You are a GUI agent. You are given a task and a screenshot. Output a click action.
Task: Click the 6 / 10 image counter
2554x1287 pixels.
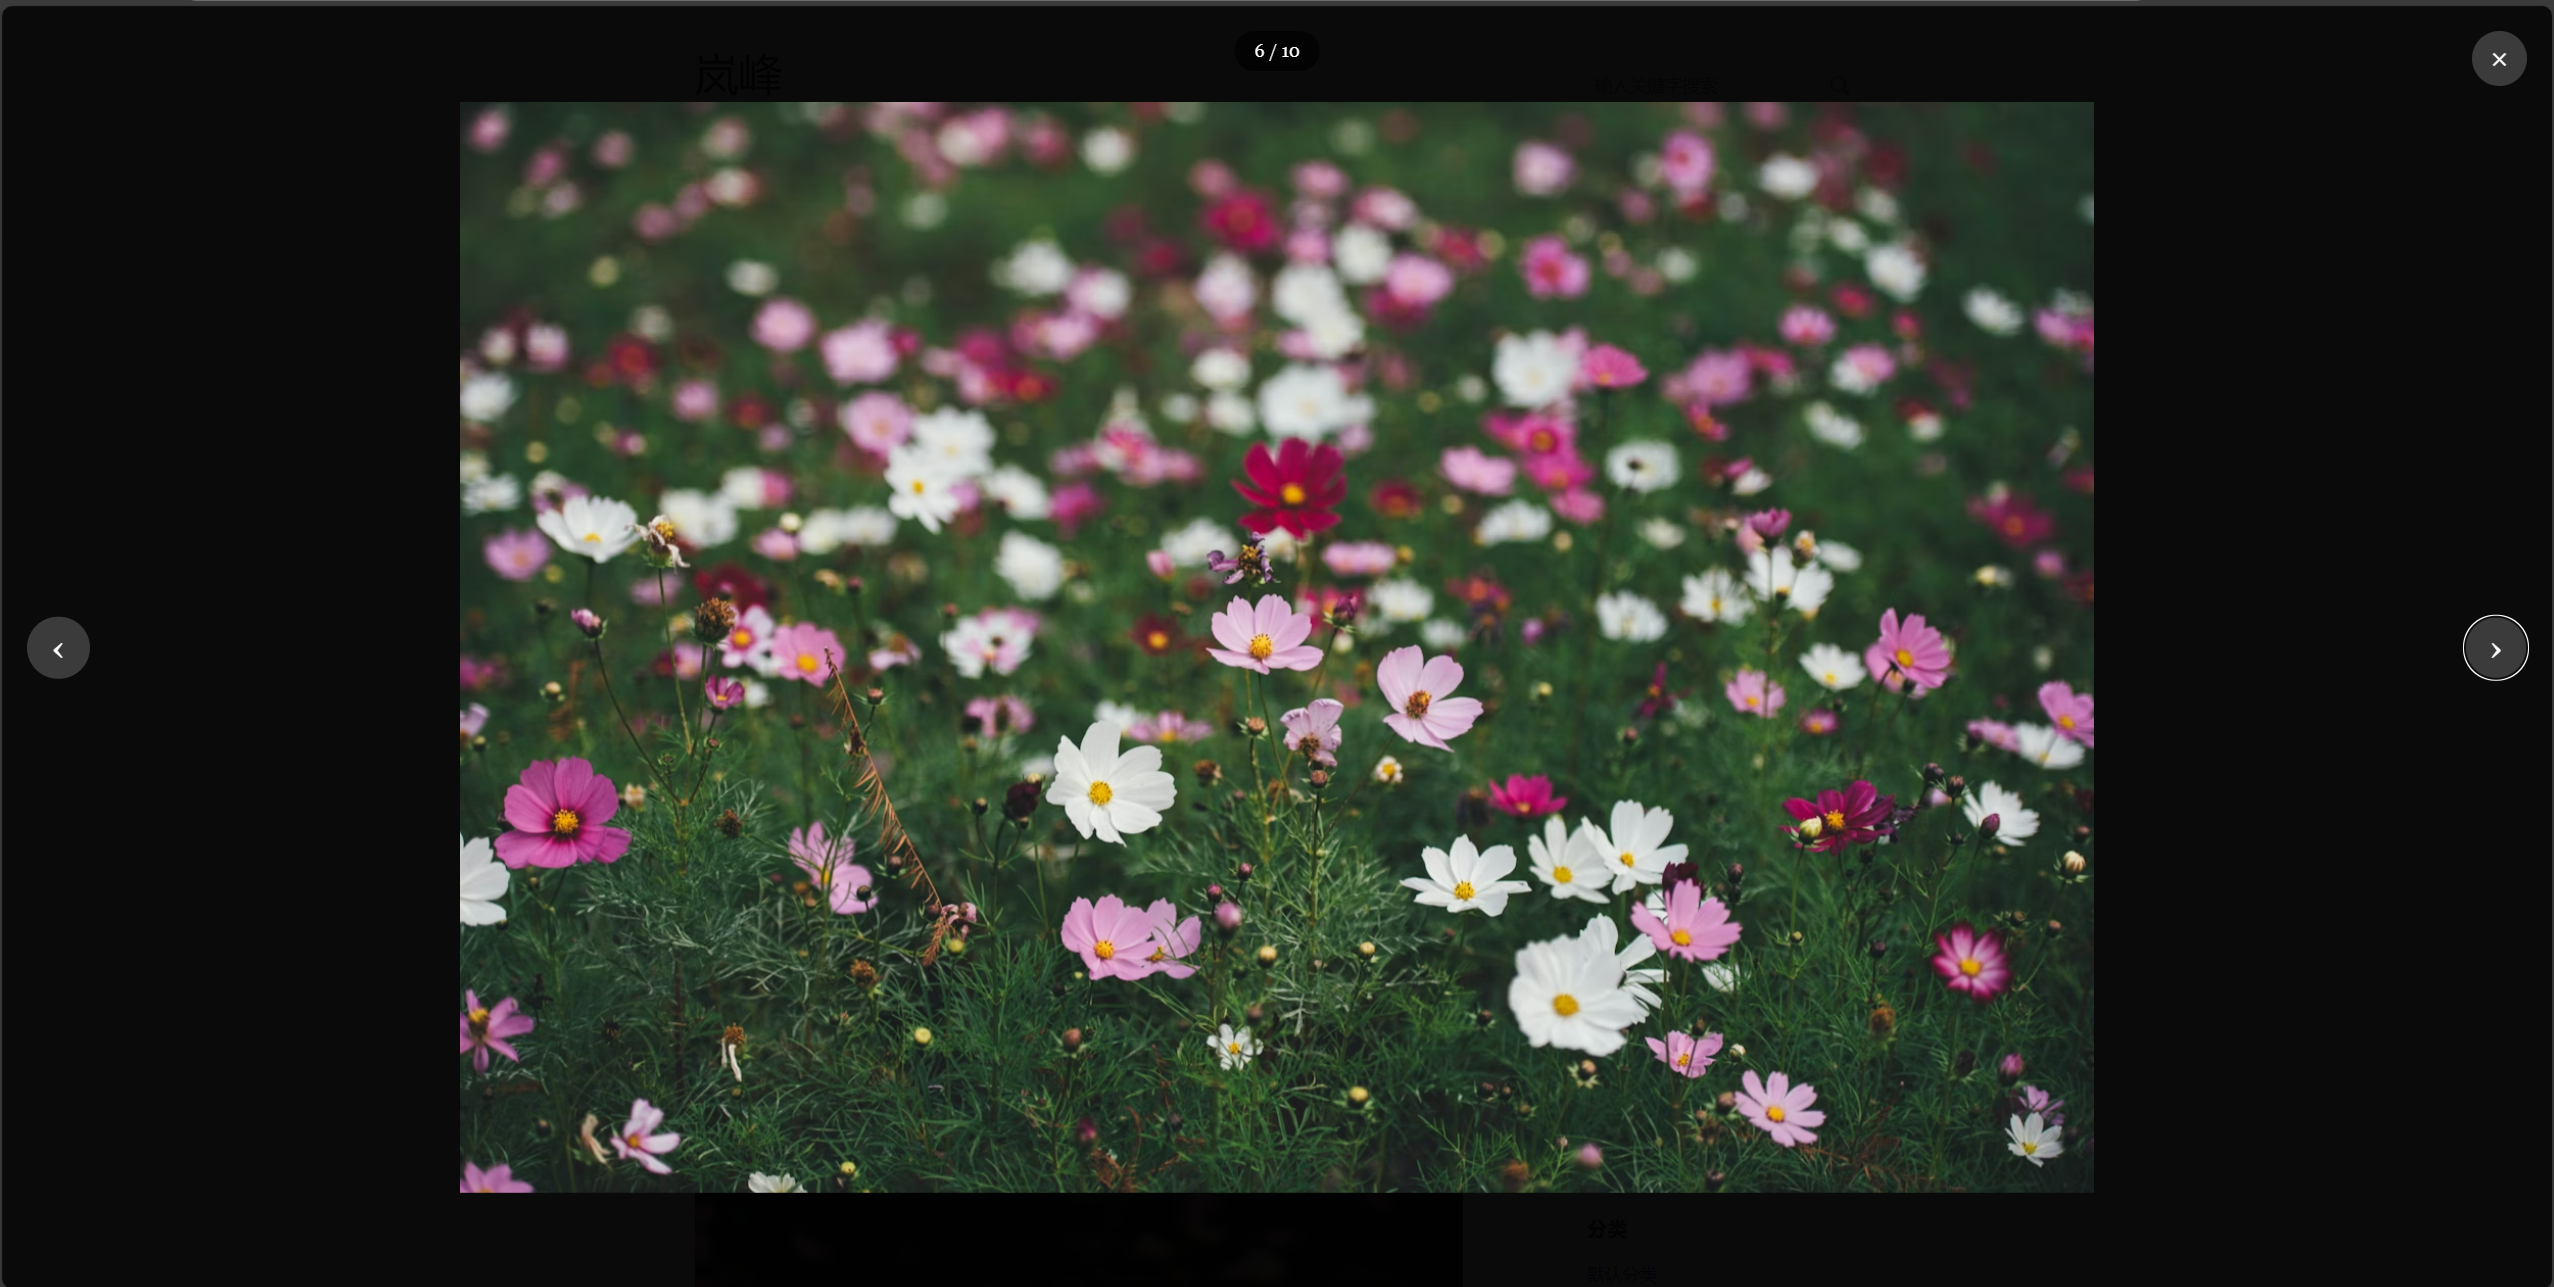(1276, 51)
